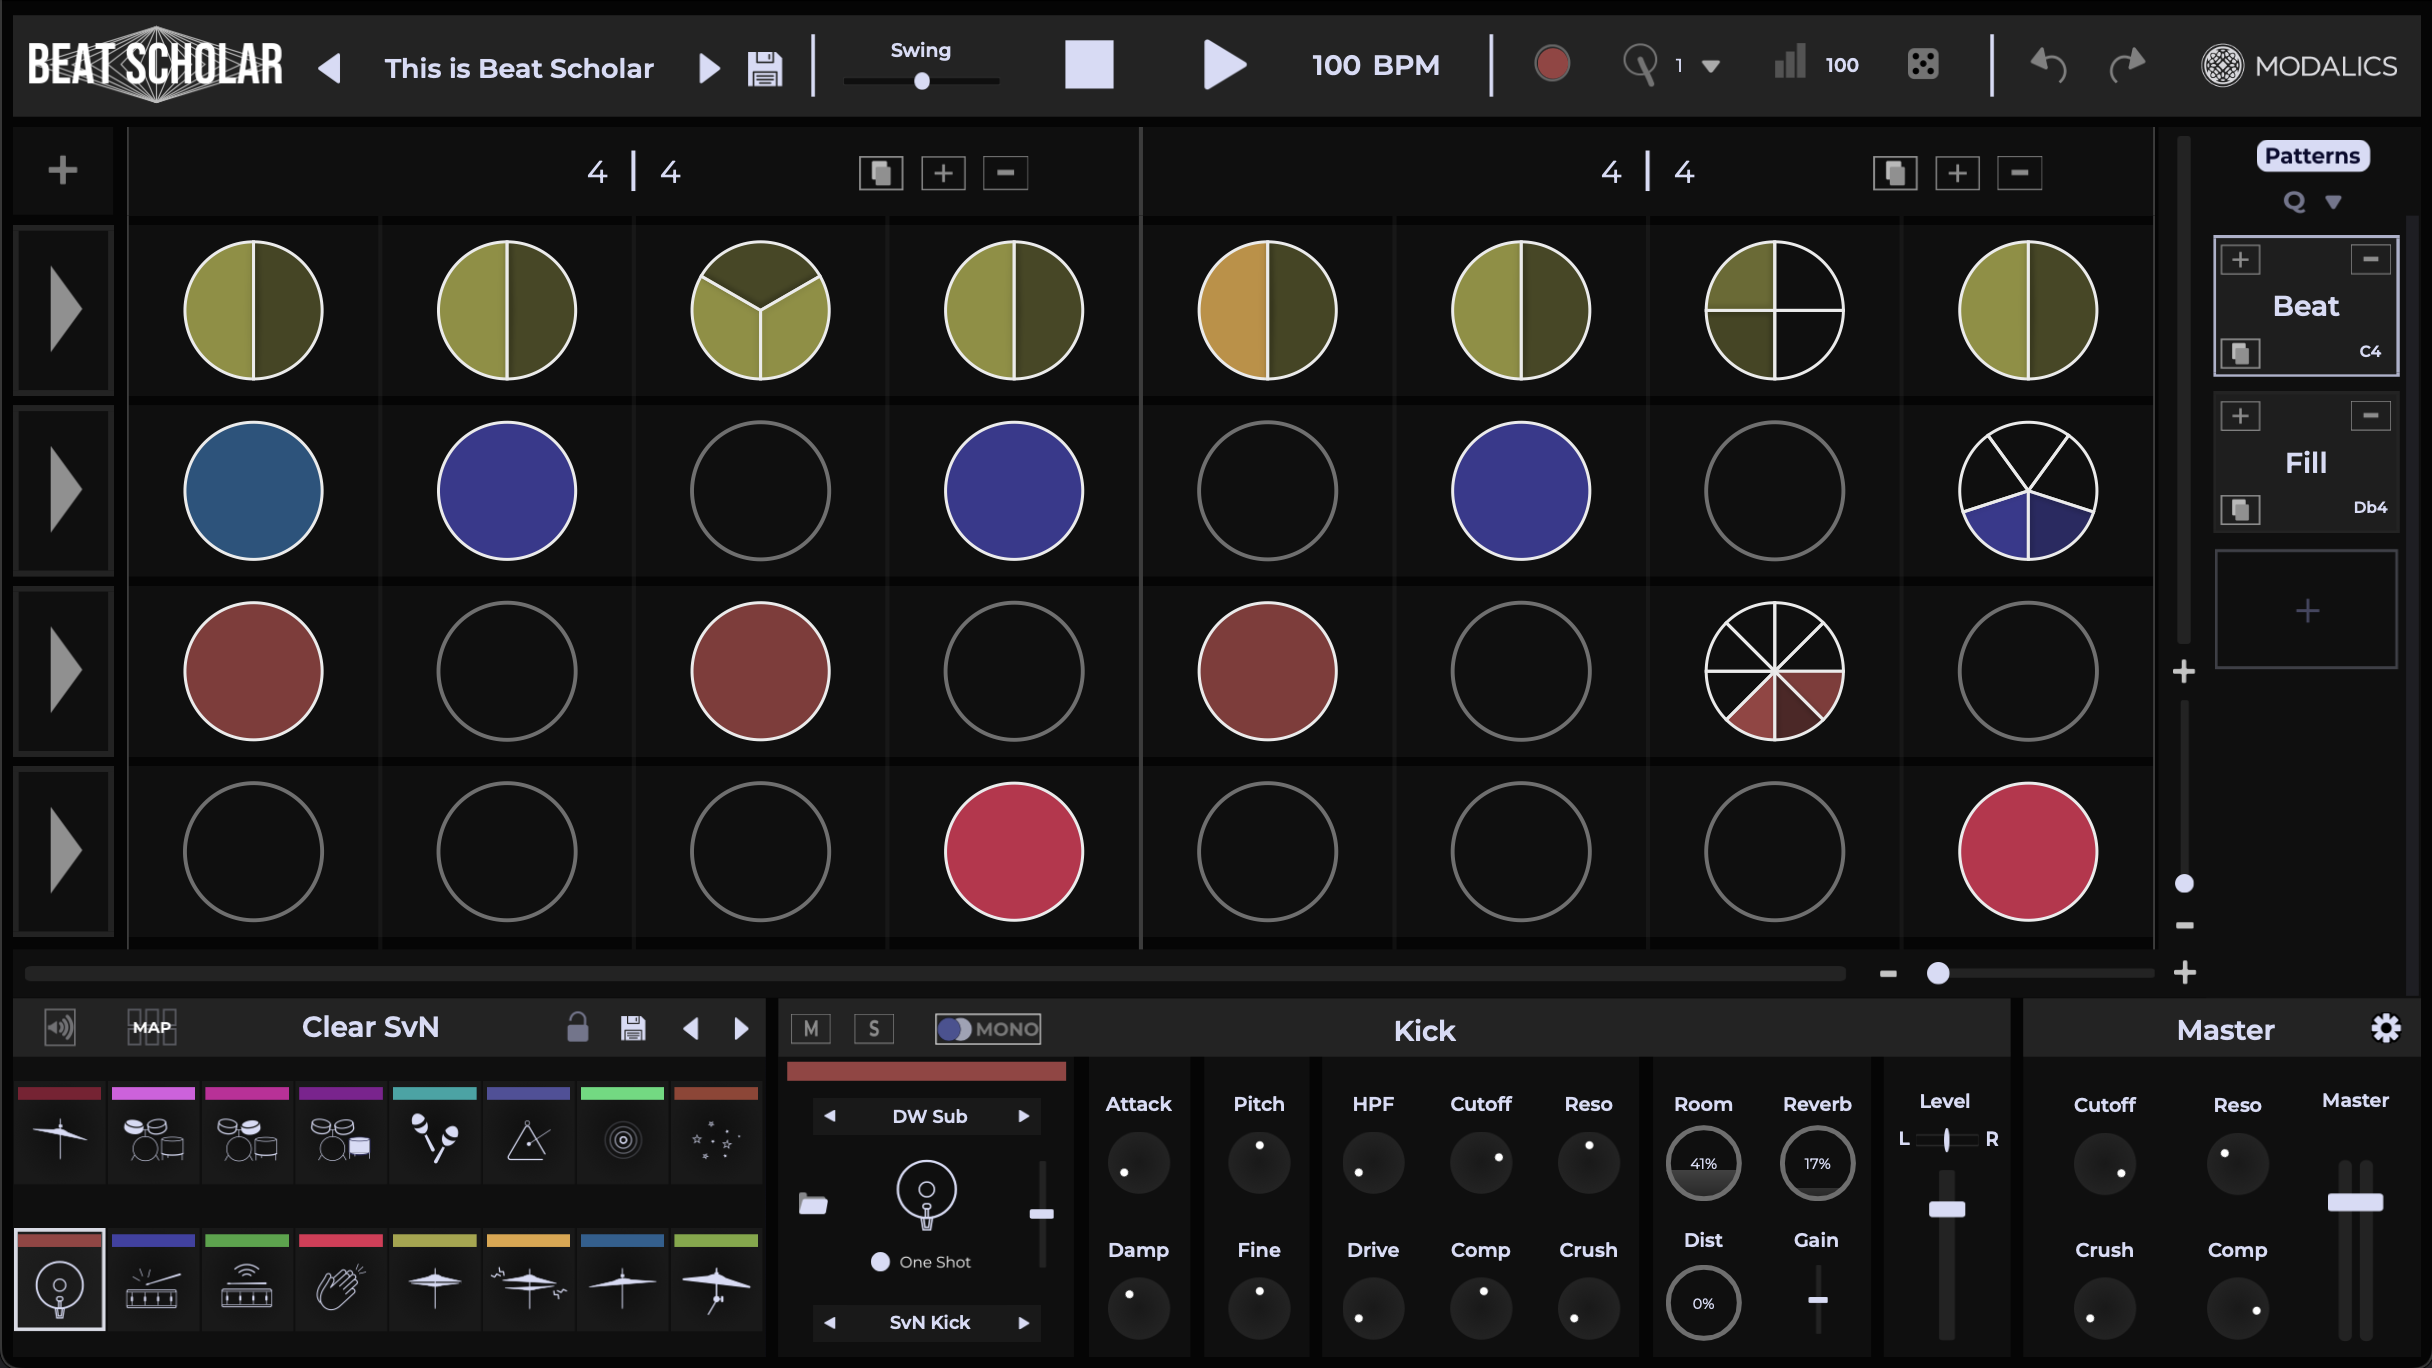Open Master settings gear
The height and width of the screenshot is (1368, 2432).
[x=2386, y=1028]
